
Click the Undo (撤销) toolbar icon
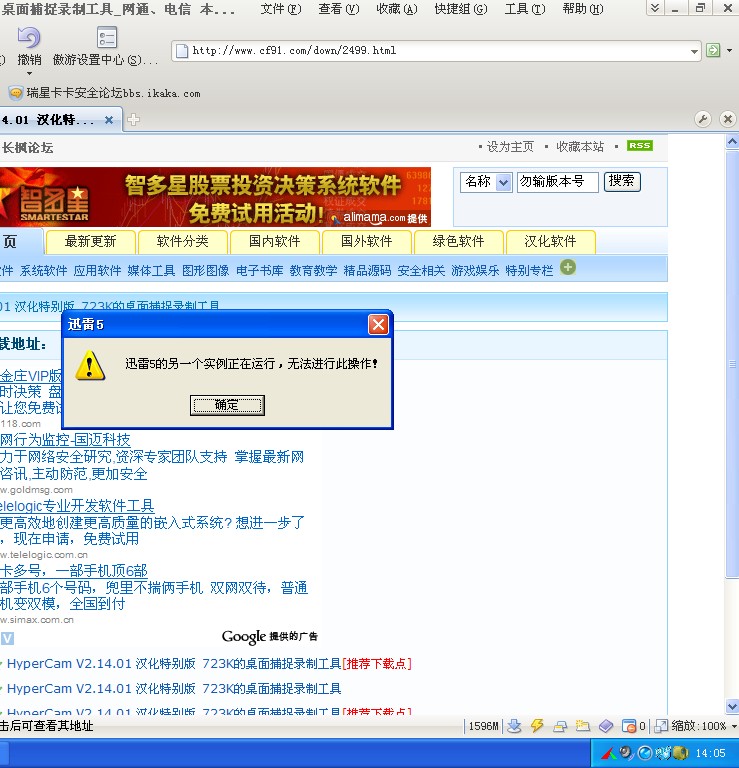(29, 38)
